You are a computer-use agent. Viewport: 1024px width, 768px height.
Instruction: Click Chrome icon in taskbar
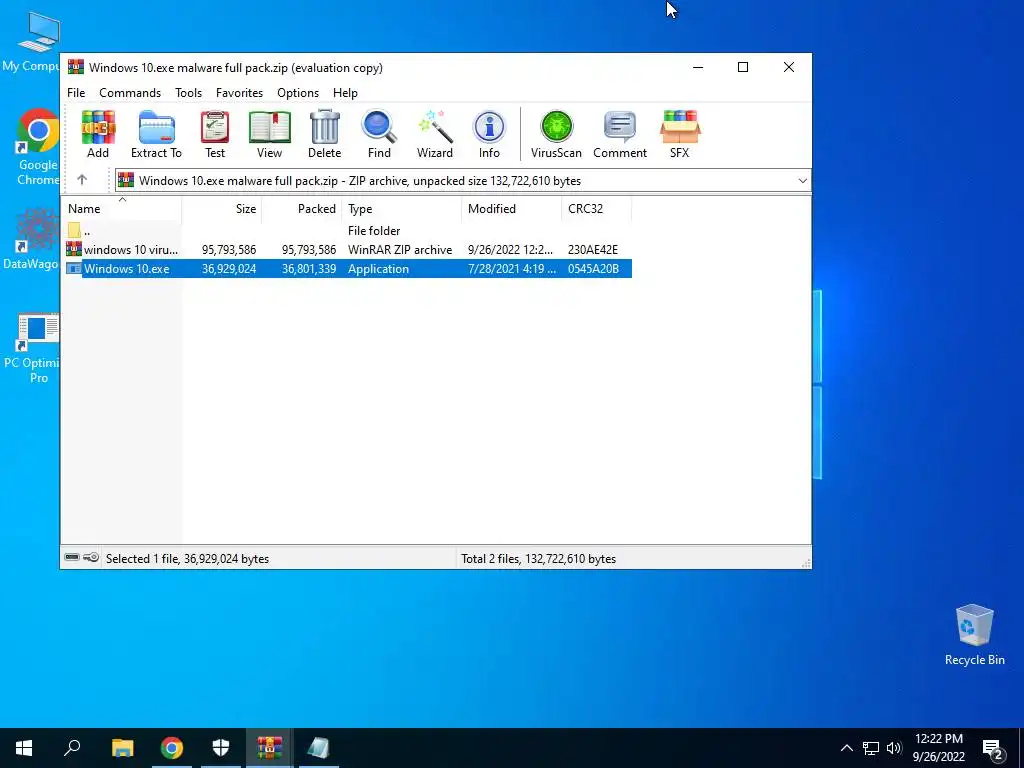[x=172, y=748]
